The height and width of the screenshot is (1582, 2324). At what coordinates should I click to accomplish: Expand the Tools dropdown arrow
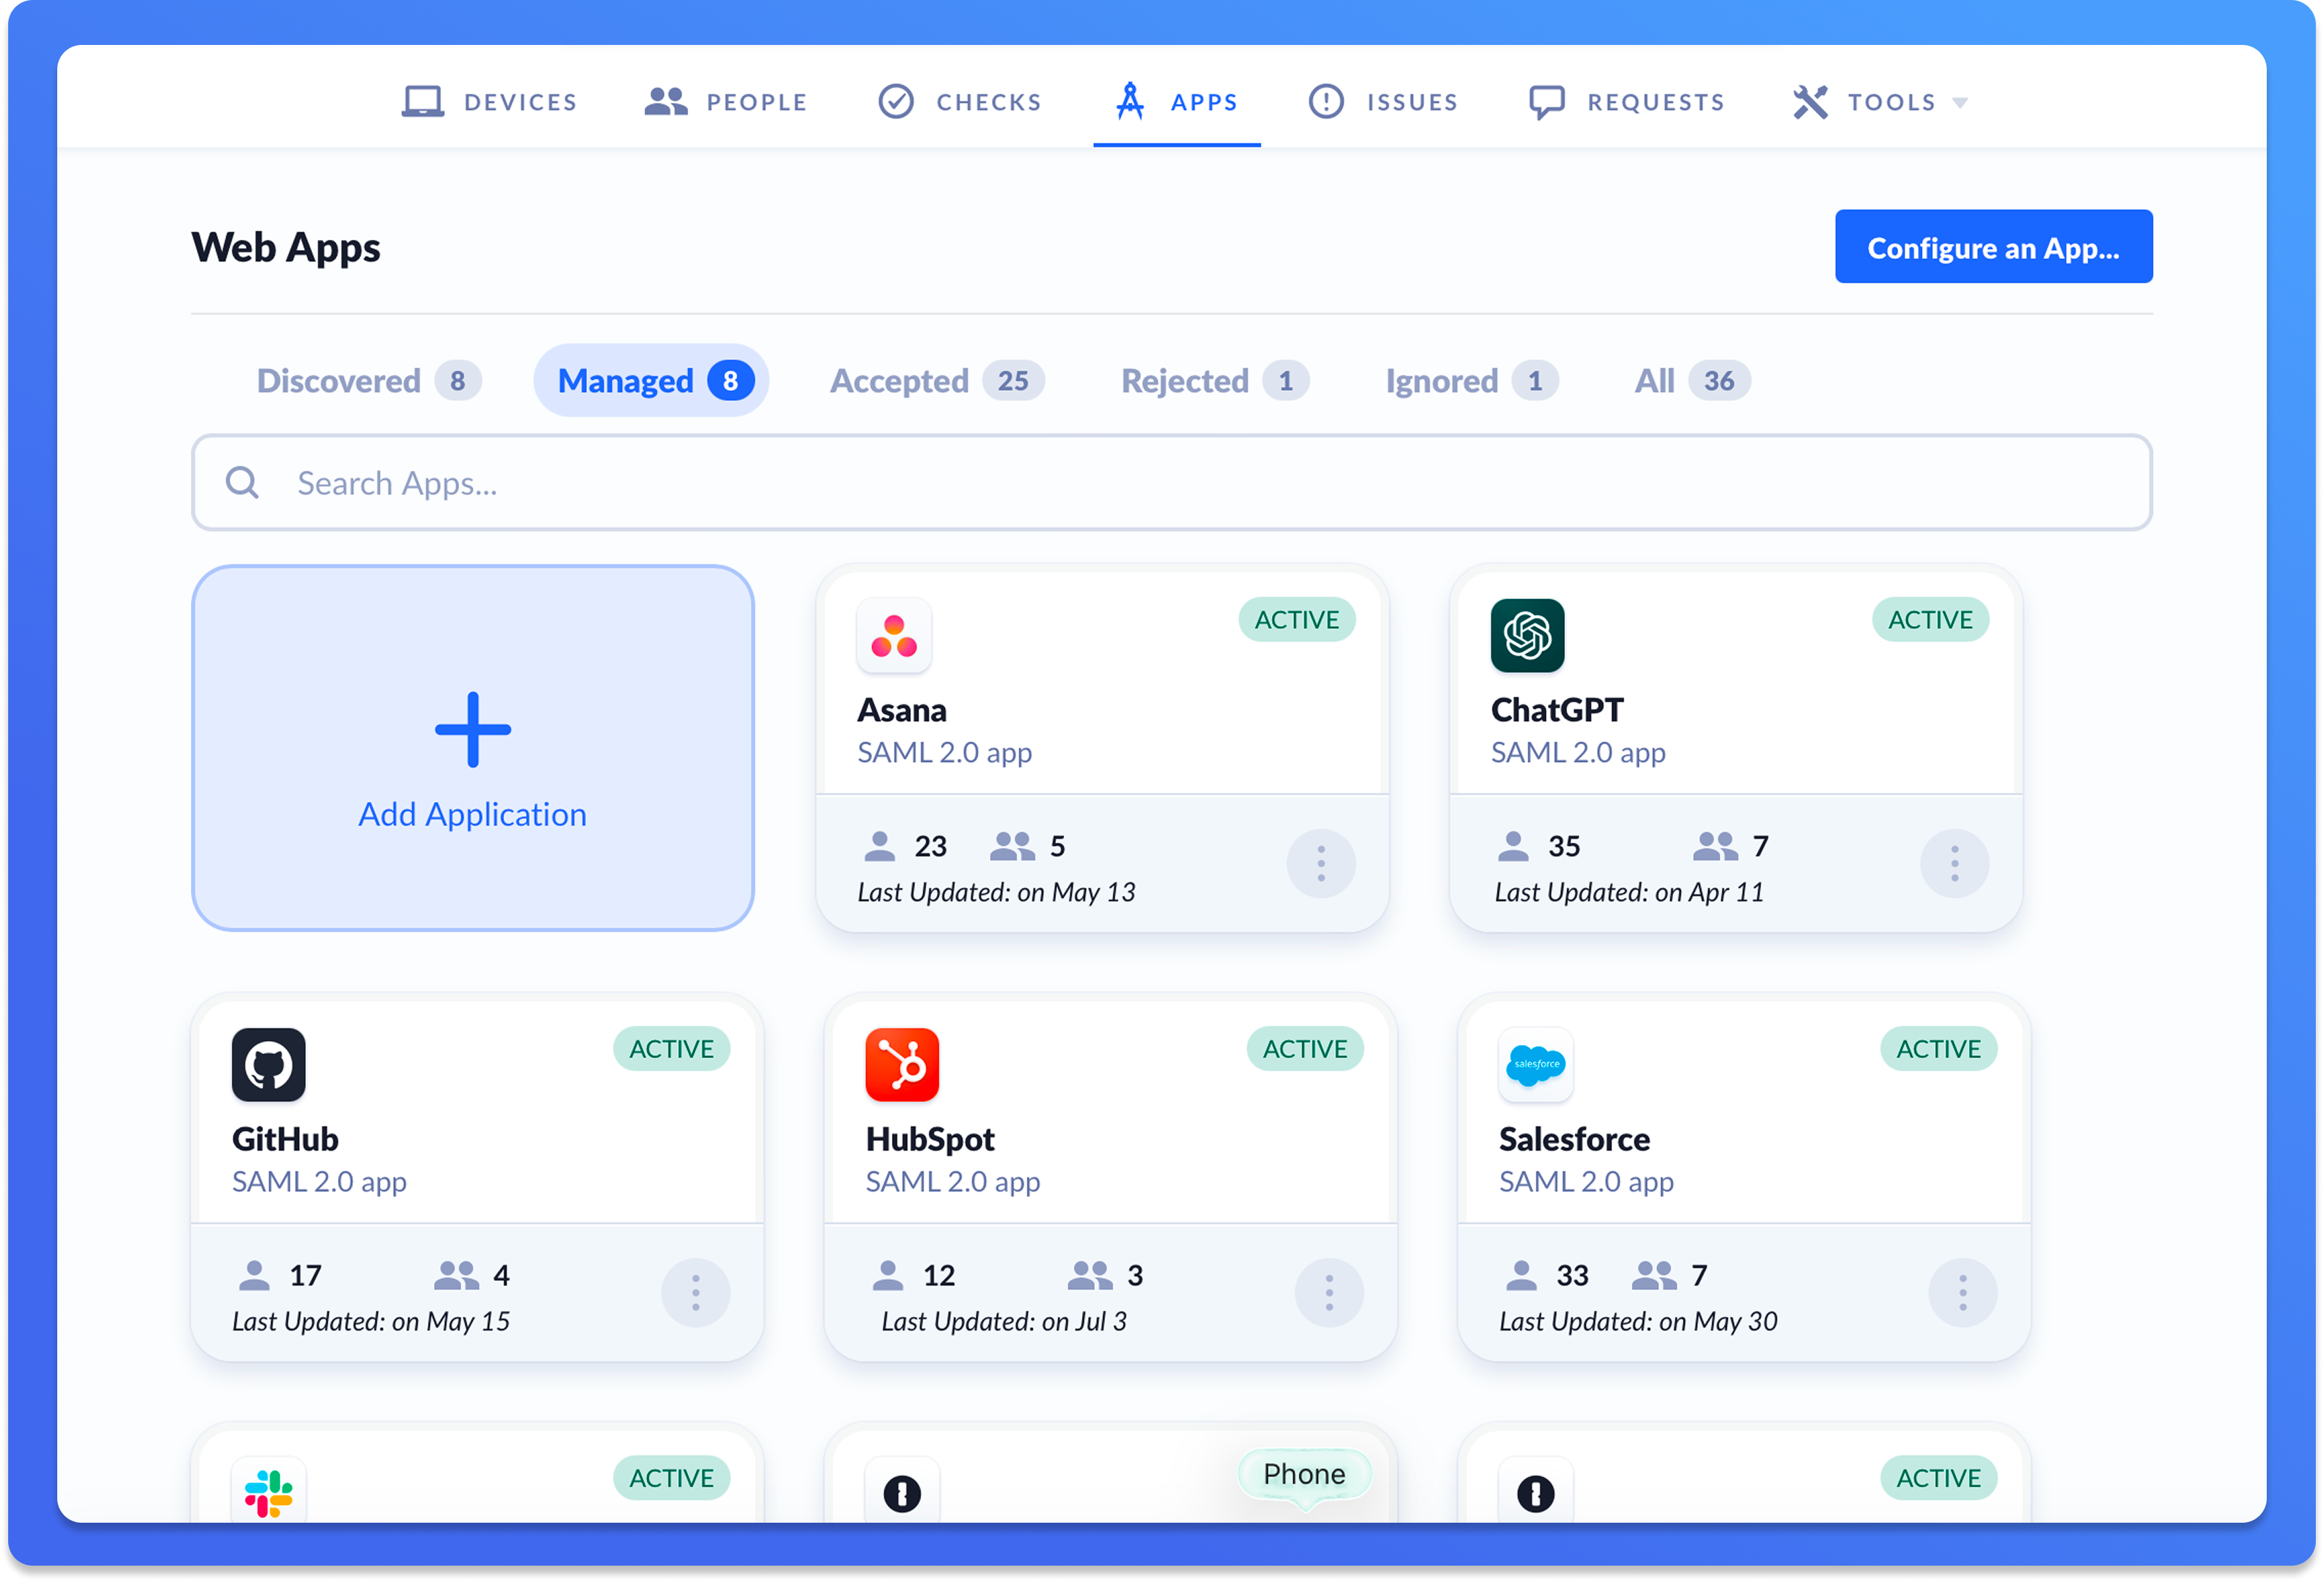[x=1959, y=103]
